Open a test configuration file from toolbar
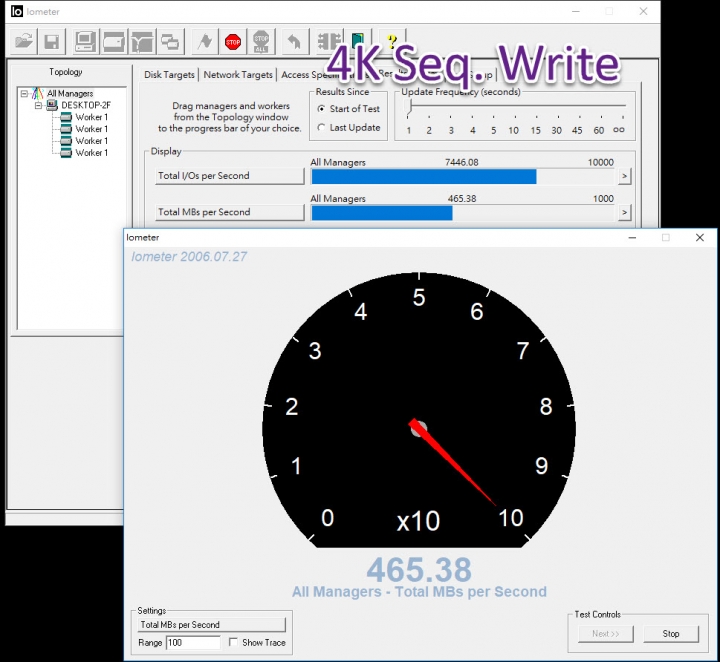Screen dimensions: 720x662 tap(24, 42)
